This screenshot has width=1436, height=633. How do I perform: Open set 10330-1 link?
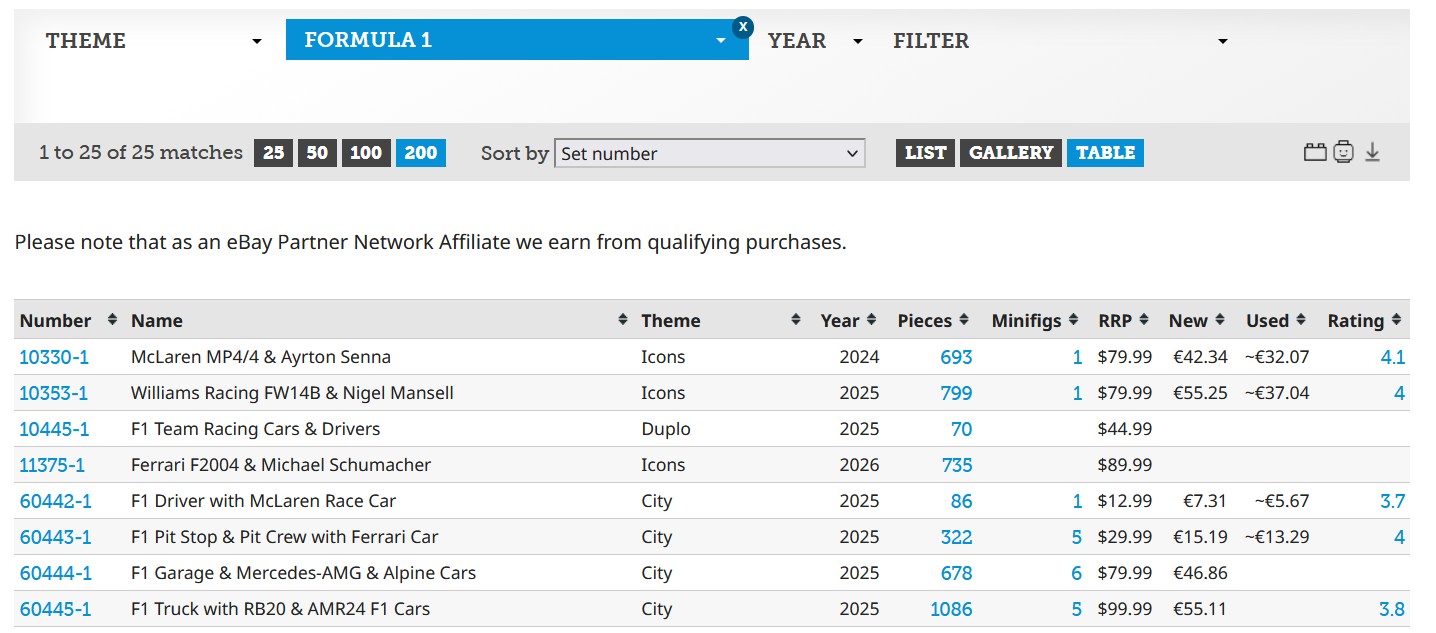pyautogui.click(x=54, y=357)
